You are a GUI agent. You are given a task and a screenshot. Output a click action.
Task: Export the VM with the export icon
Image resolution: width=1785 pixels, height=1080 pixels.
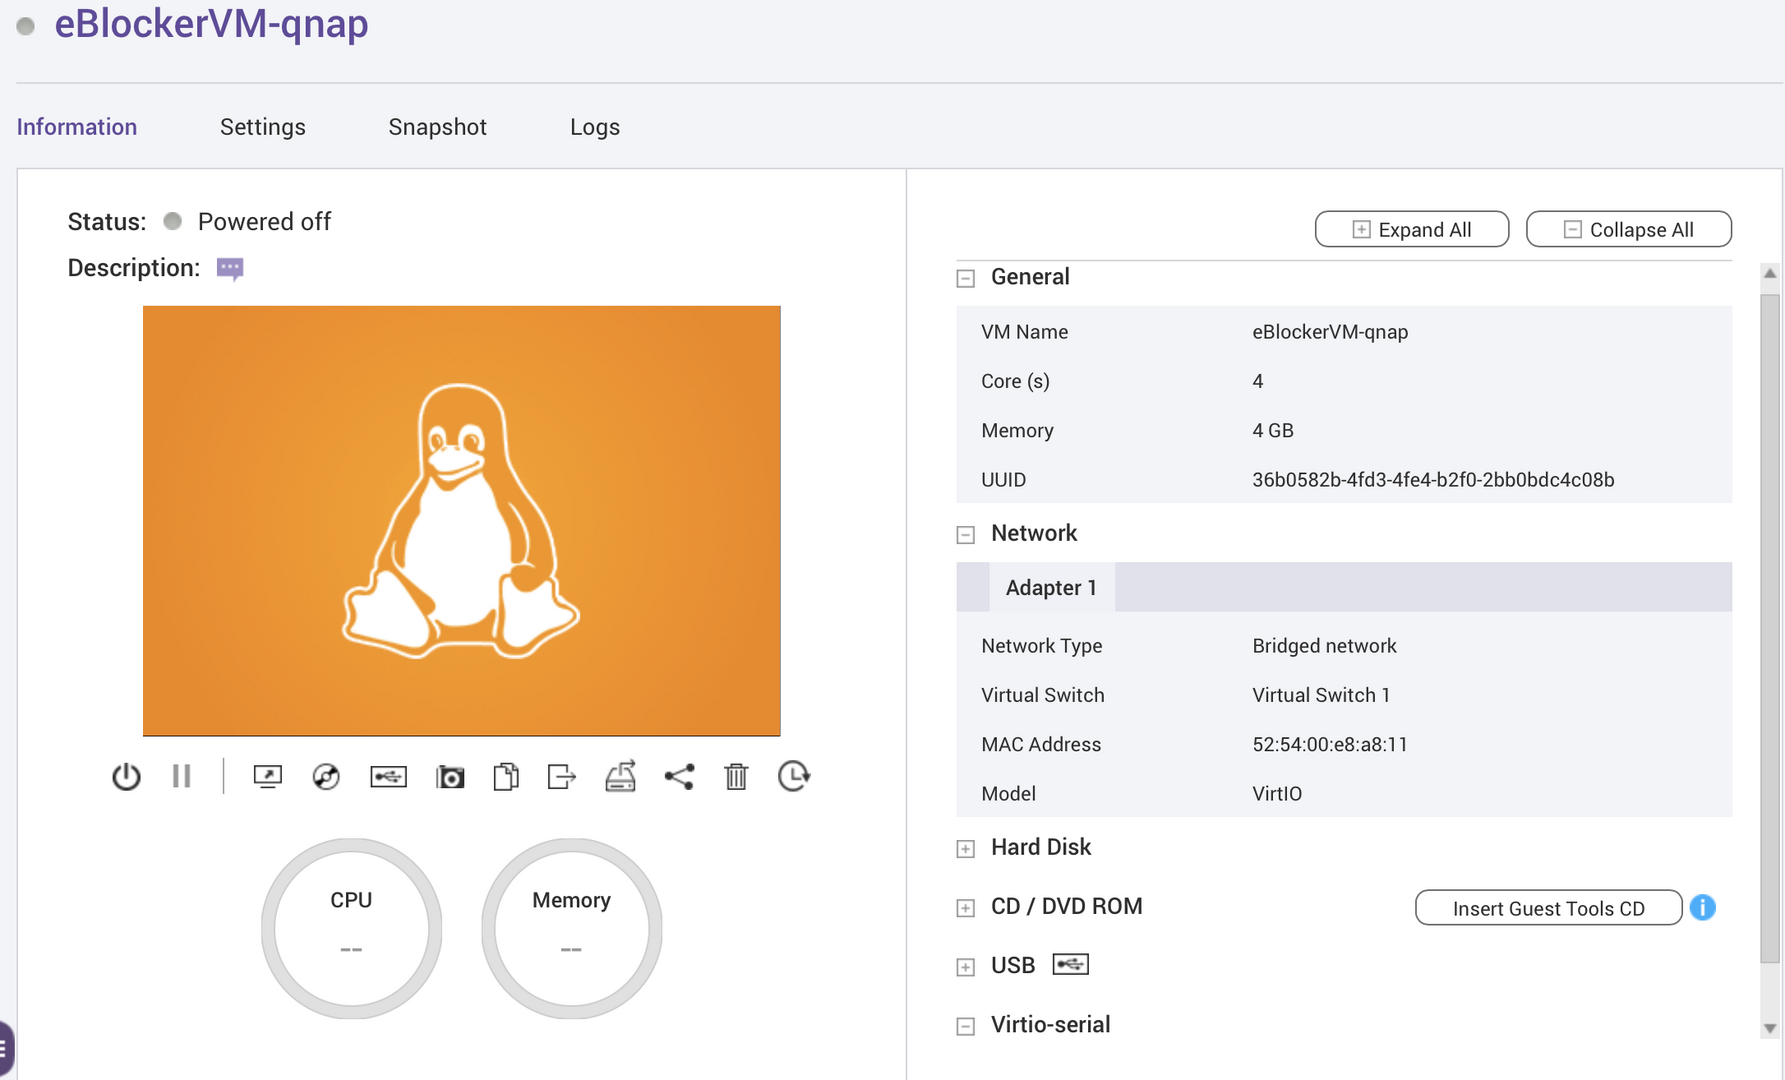562,776
